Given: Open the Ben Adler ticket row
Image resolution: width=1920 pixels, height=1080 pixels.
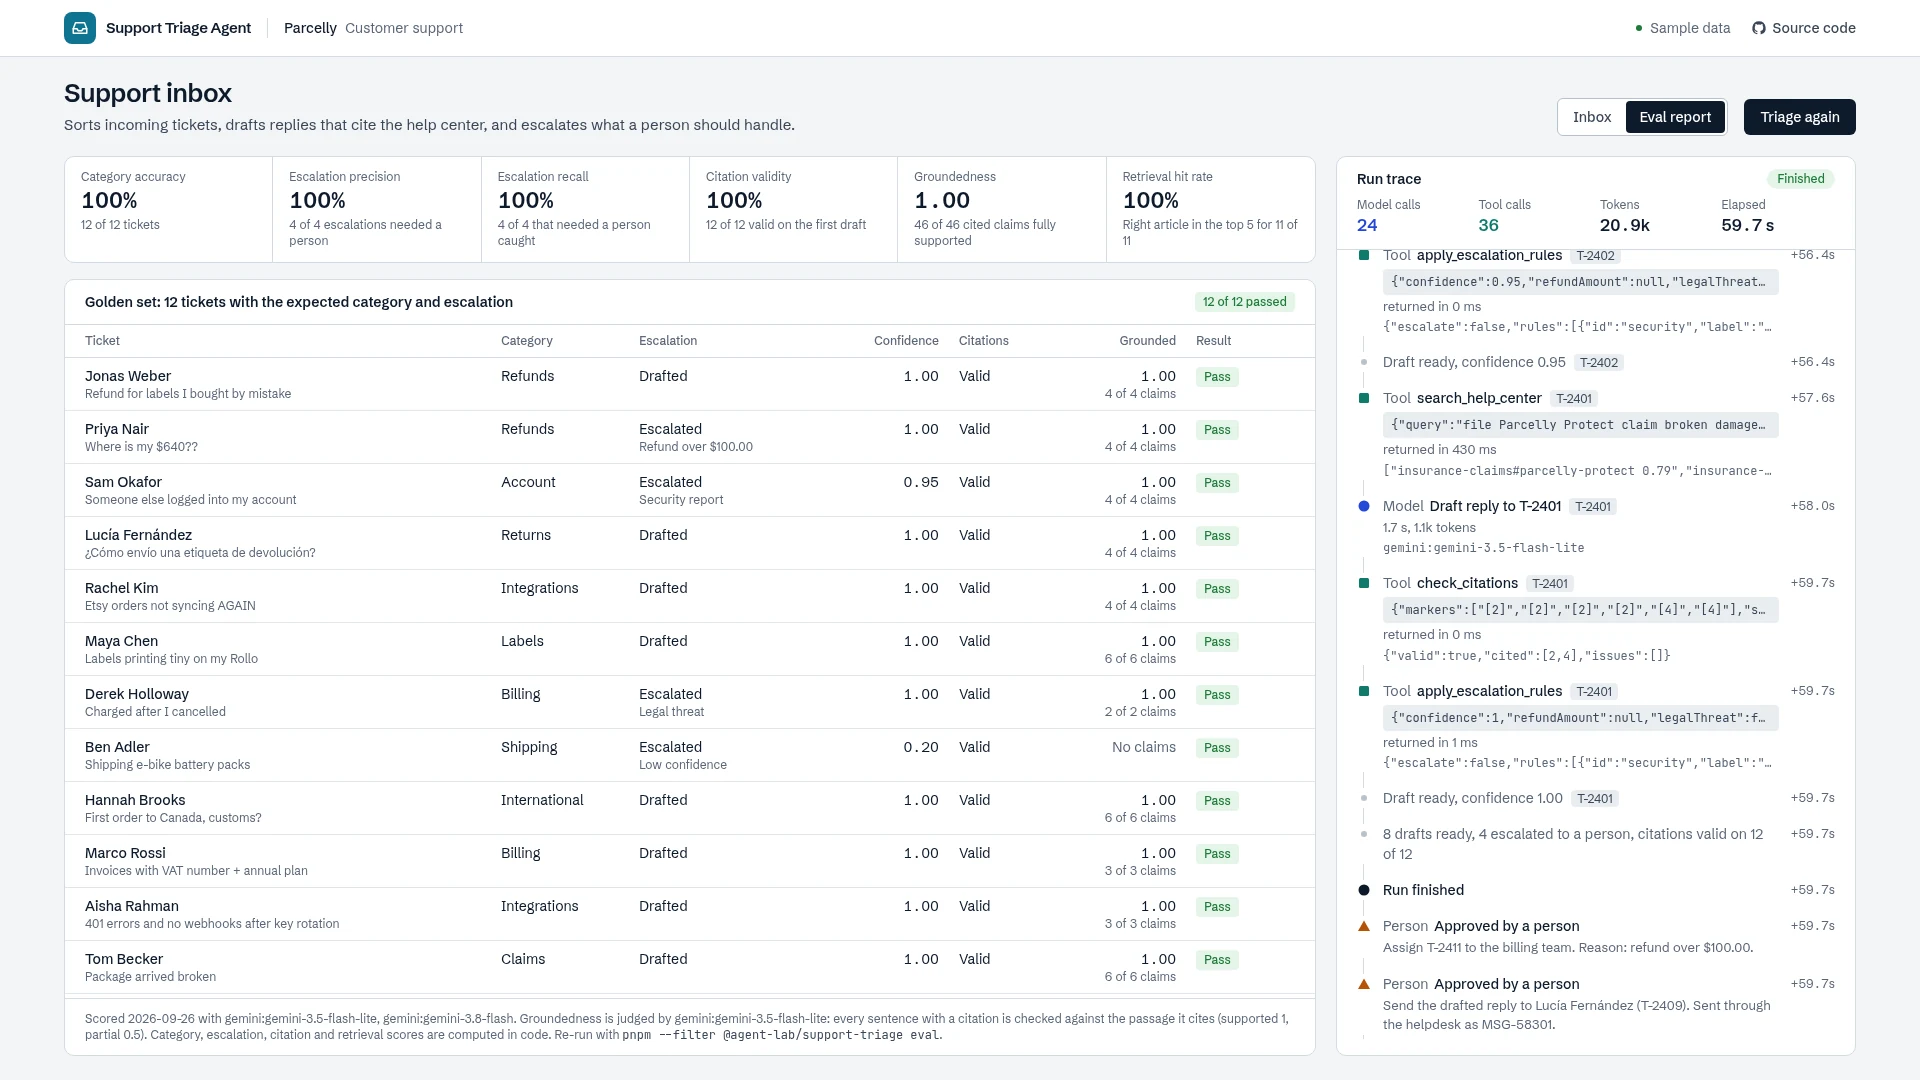Looking at the screenshot, I should (x=690, y=755).
